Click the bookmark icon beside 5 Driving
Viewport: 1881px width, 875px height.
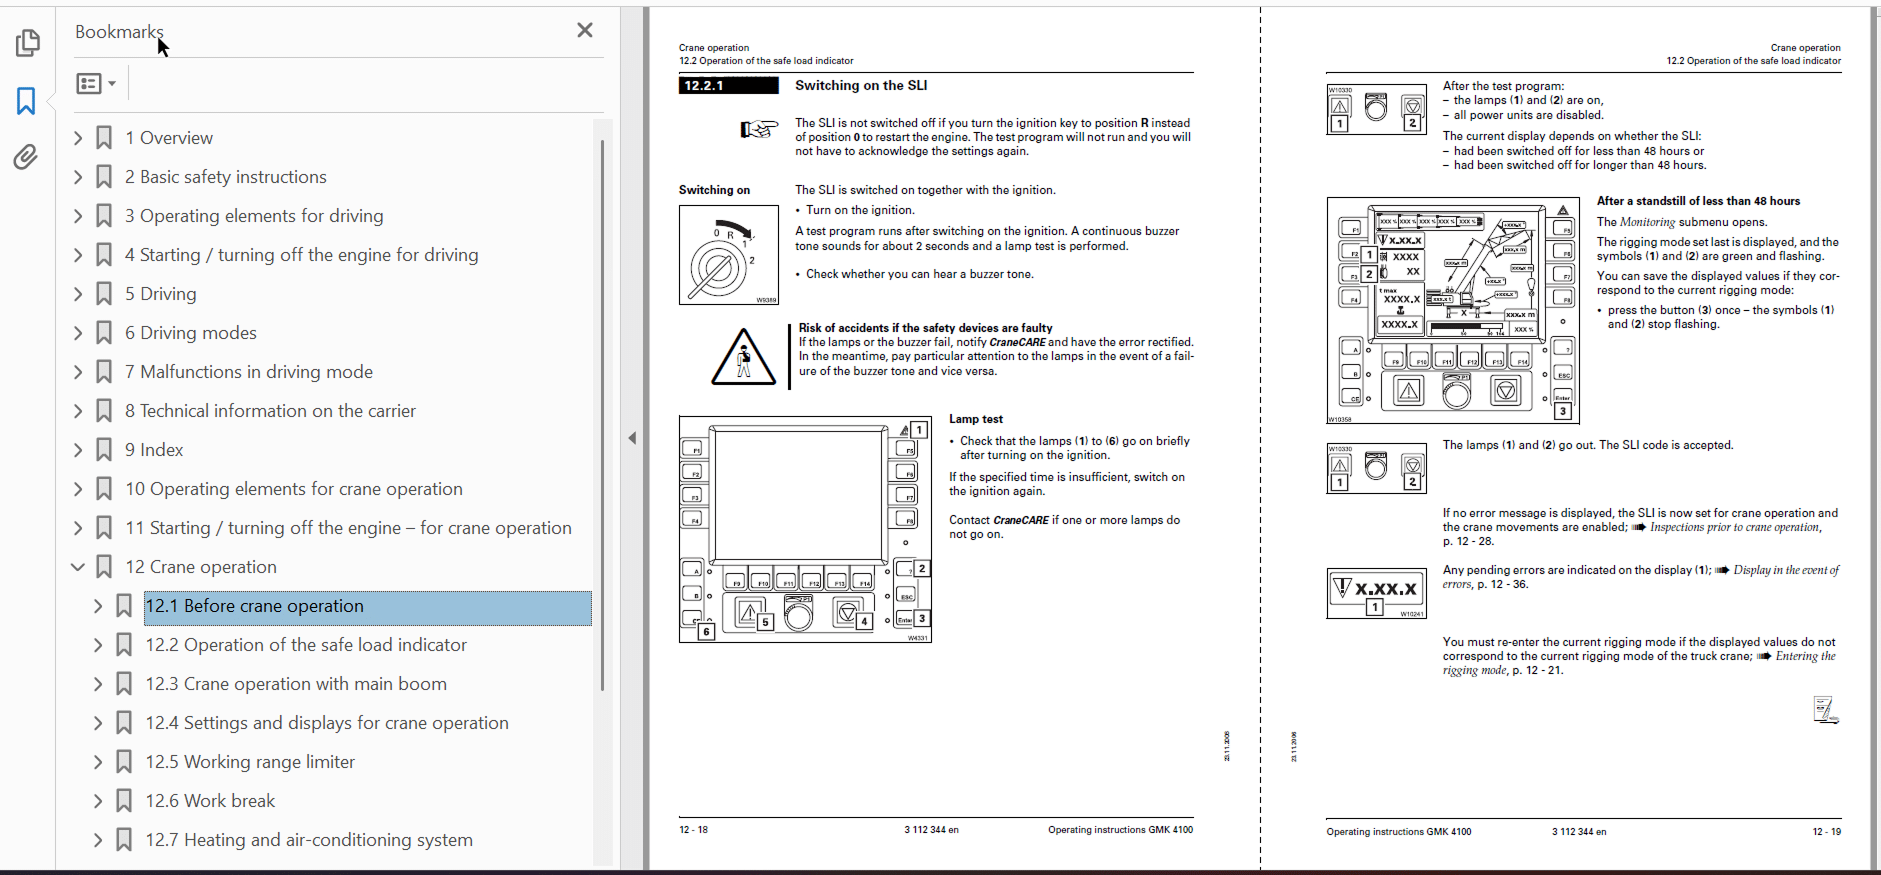[104, 294]
